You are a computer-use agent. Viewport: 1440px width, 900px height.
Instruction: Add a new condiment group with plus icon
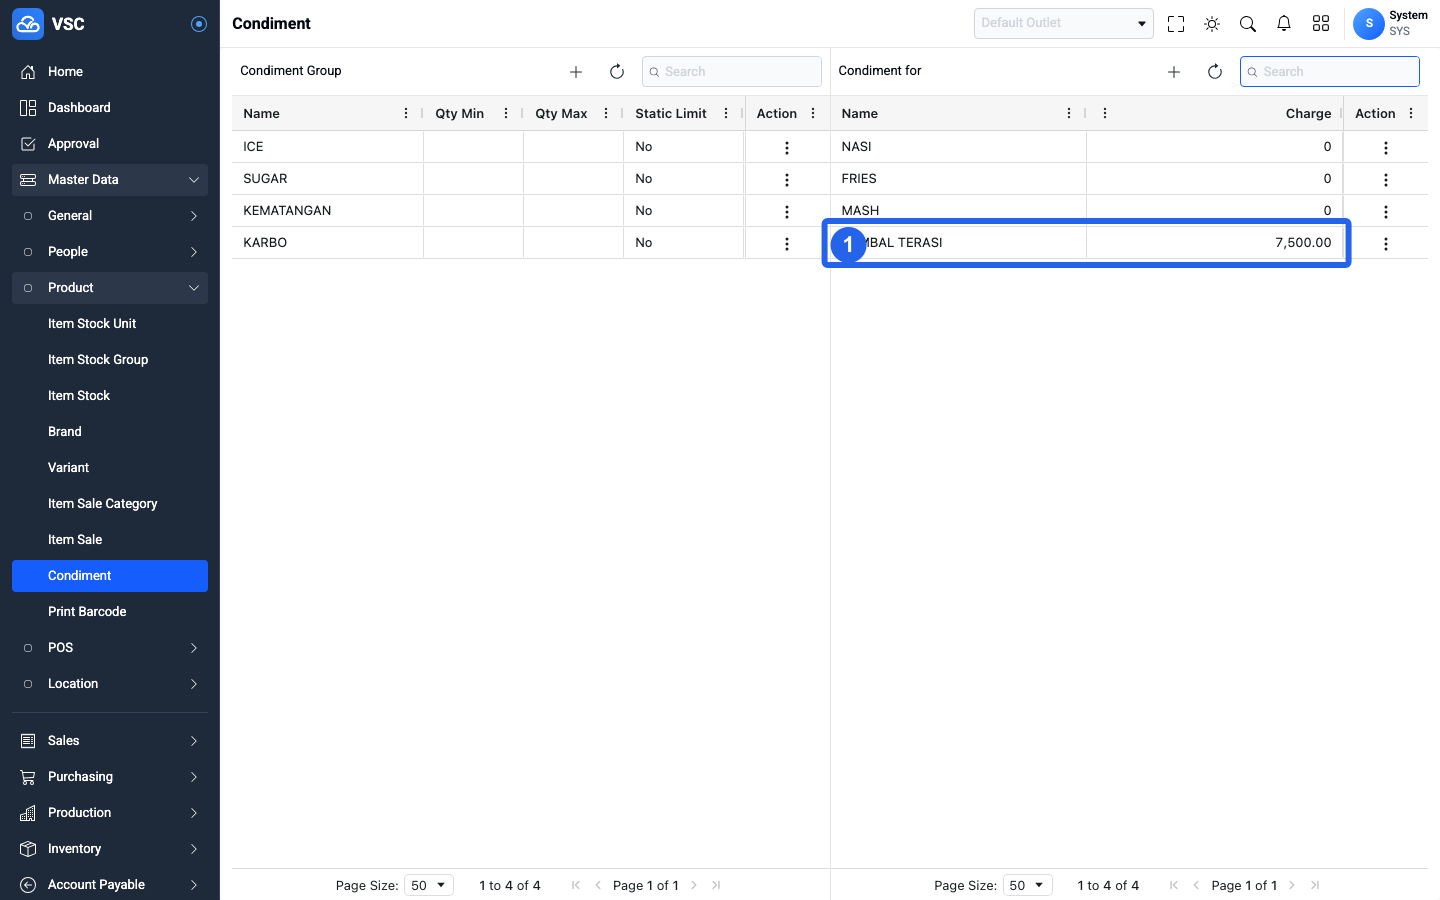tap(576, 72)
